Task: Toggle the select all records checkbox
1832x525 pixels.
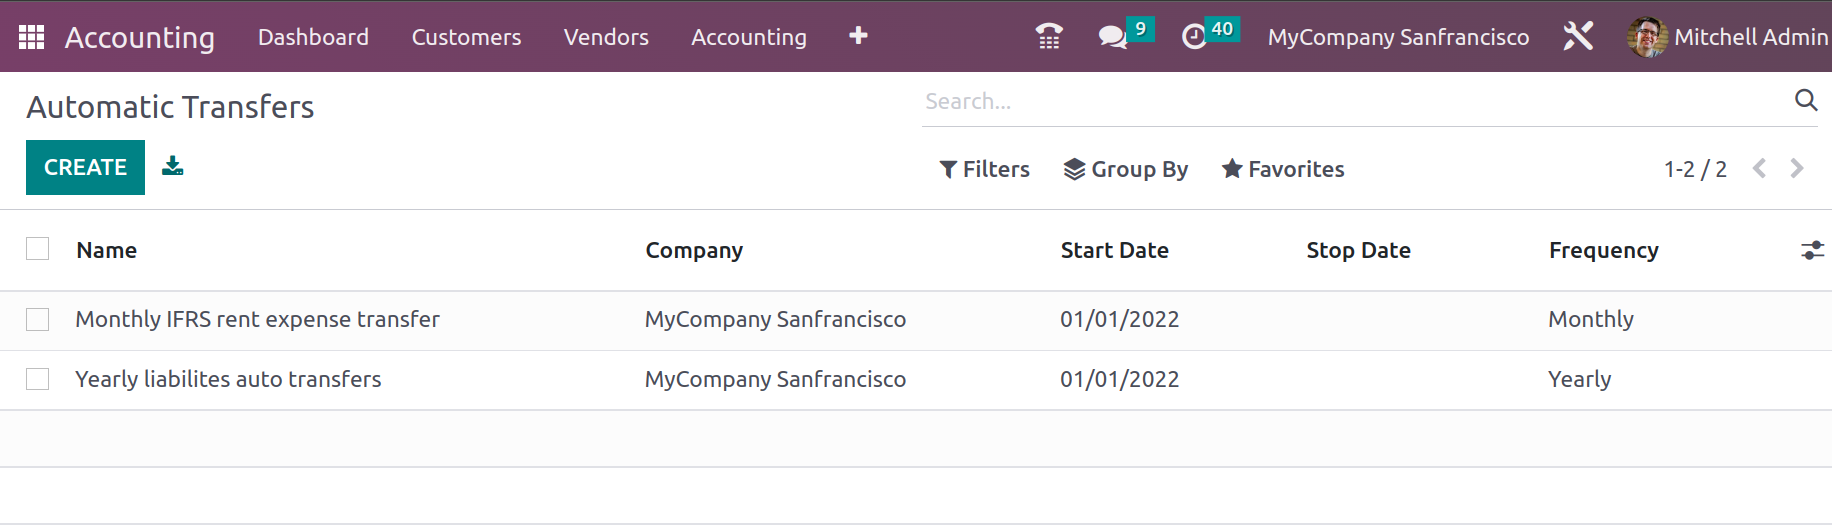Action: tap(38, 249)
